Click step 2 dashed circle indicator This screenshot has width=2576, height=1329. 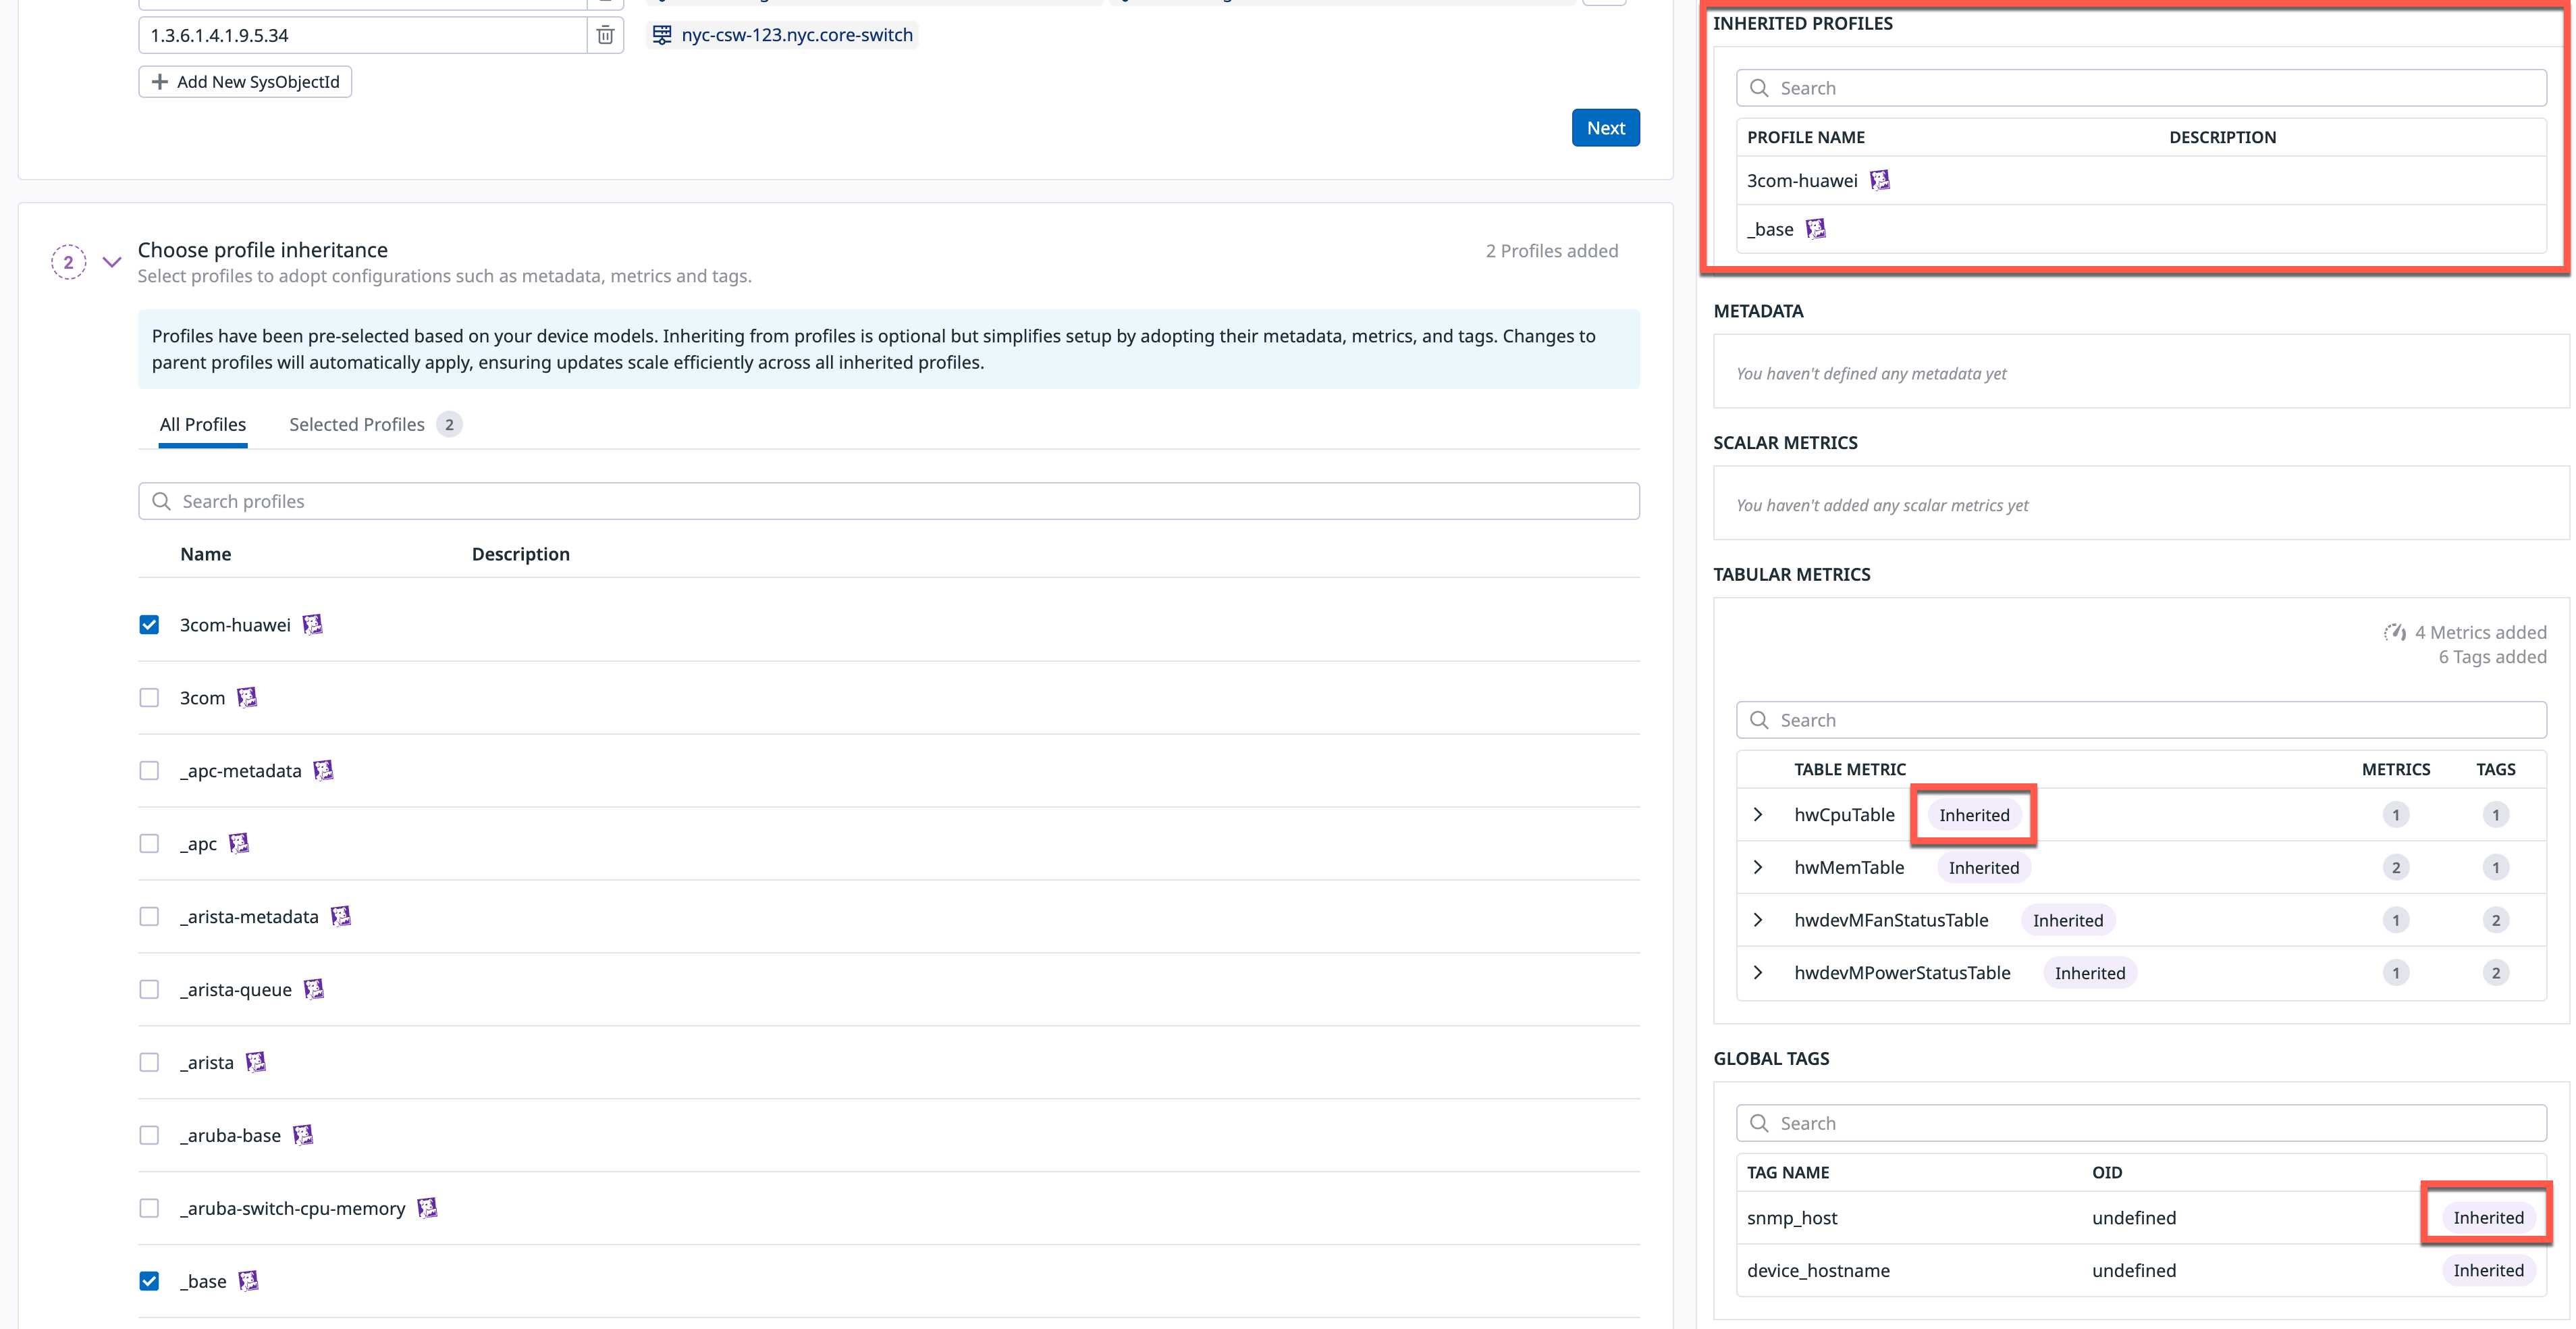coord(68,262)
